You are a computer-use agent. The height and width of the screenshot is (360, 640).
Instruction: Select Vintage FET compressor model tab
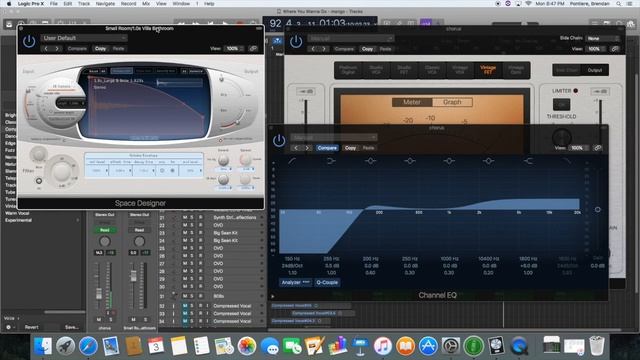[488, 70]
